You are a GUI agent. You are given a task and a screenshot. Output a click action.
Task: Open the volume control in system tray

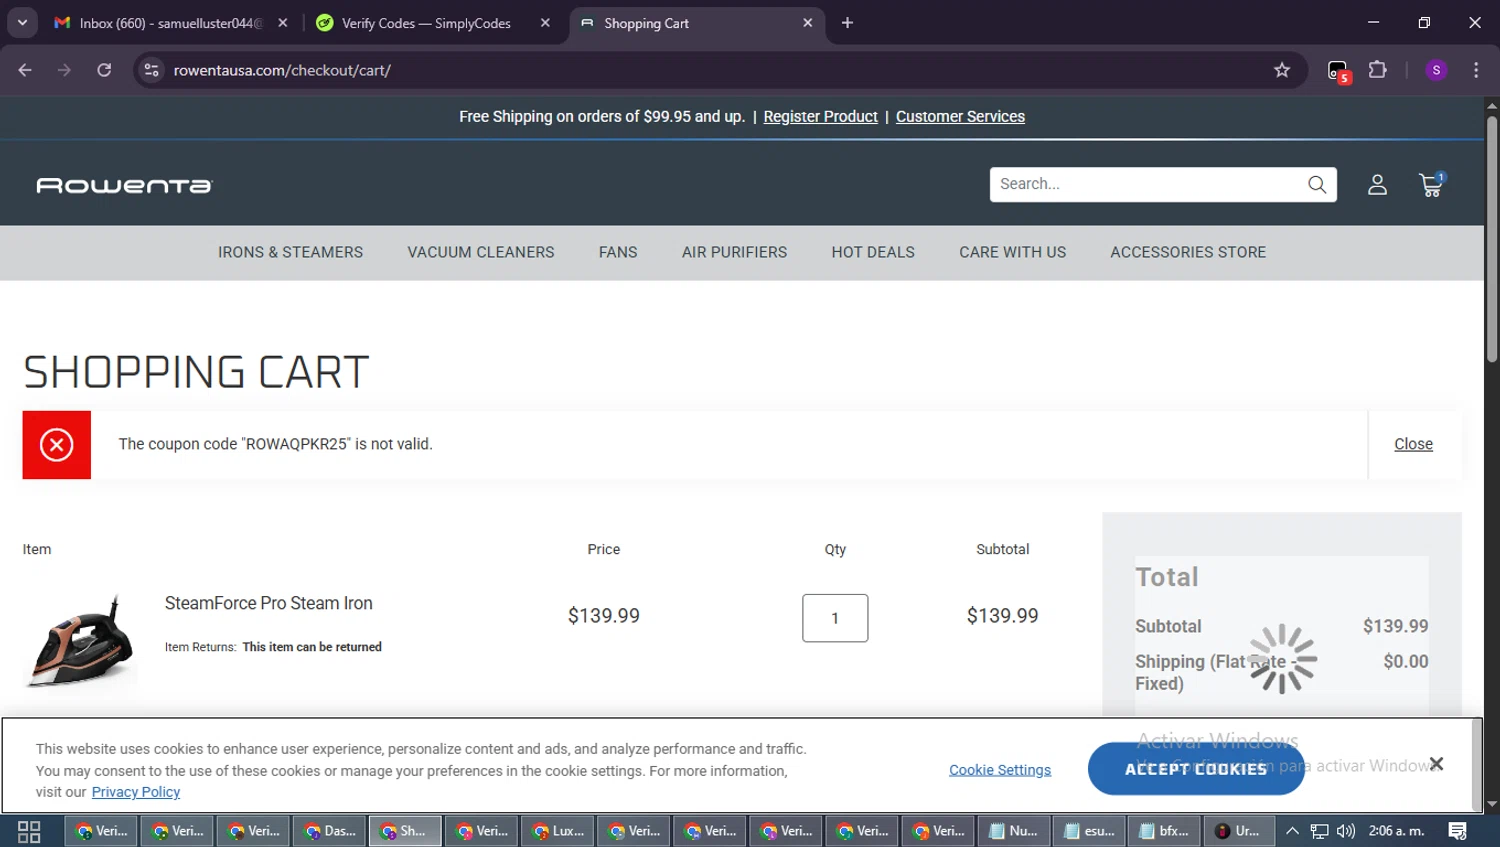tap(1346, 831)
